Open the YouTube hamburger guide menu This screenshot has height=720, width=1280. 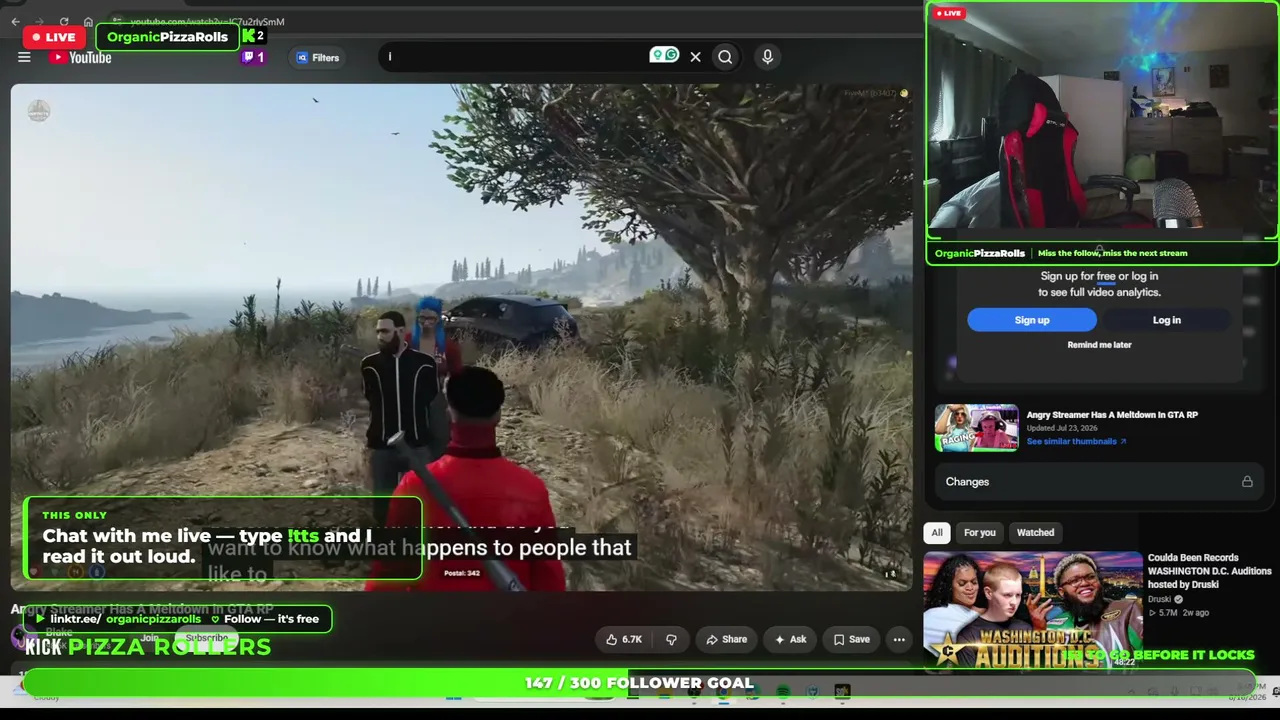point(24,57)
